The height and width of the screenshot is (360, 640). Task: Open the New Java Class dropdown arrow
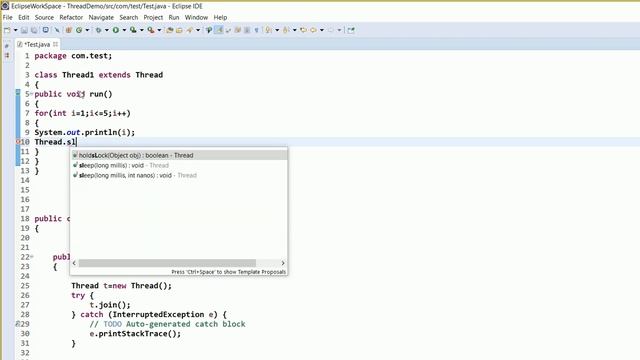click(87, 30)
